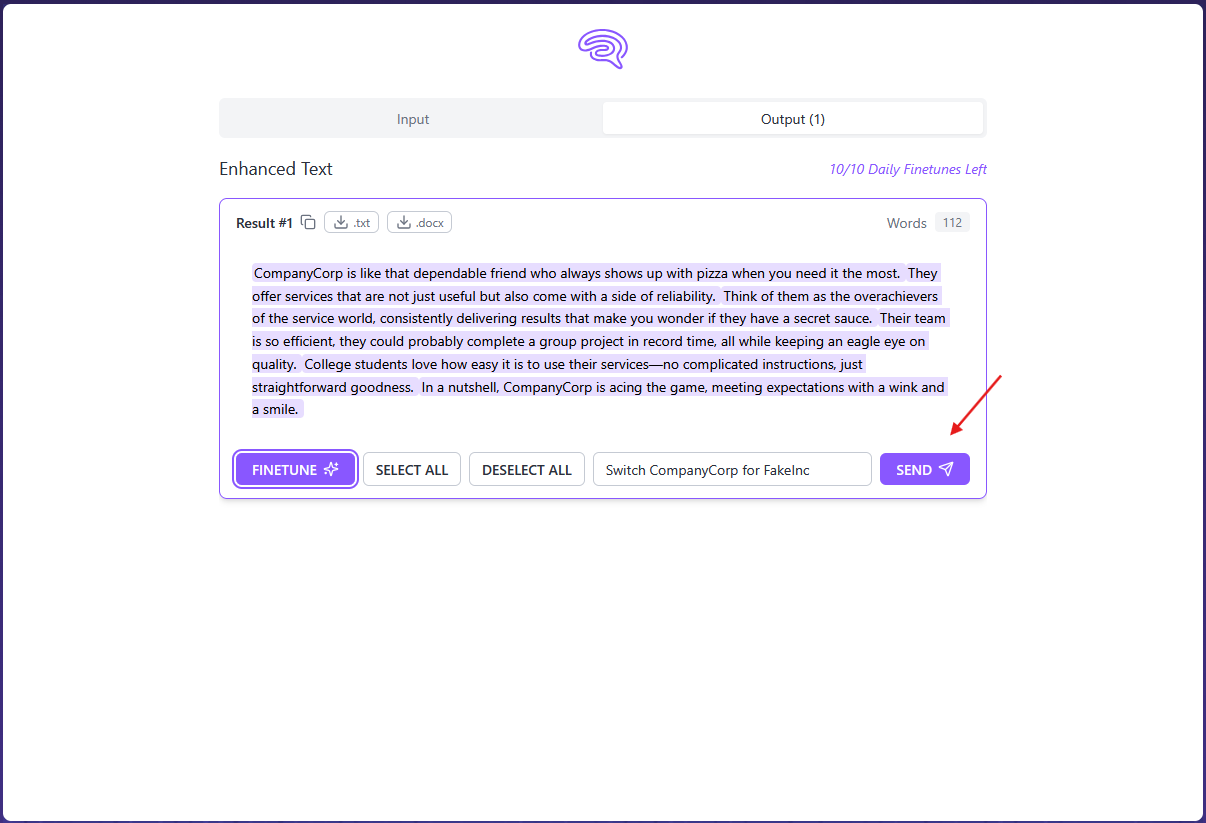
Task: Copy Result #1 text with copy icon
Action: [x=308, y=222]
